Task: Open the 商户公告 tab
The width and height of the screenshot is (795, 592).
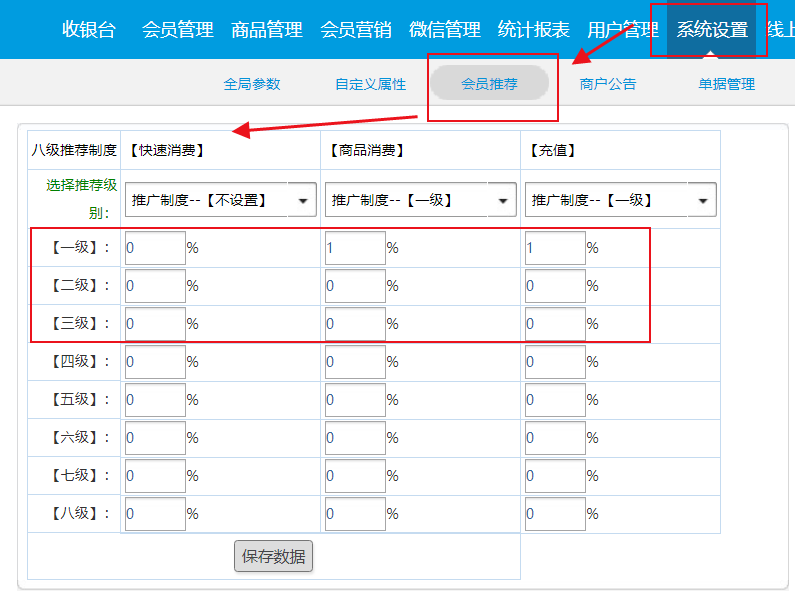Action: (607, 84)
